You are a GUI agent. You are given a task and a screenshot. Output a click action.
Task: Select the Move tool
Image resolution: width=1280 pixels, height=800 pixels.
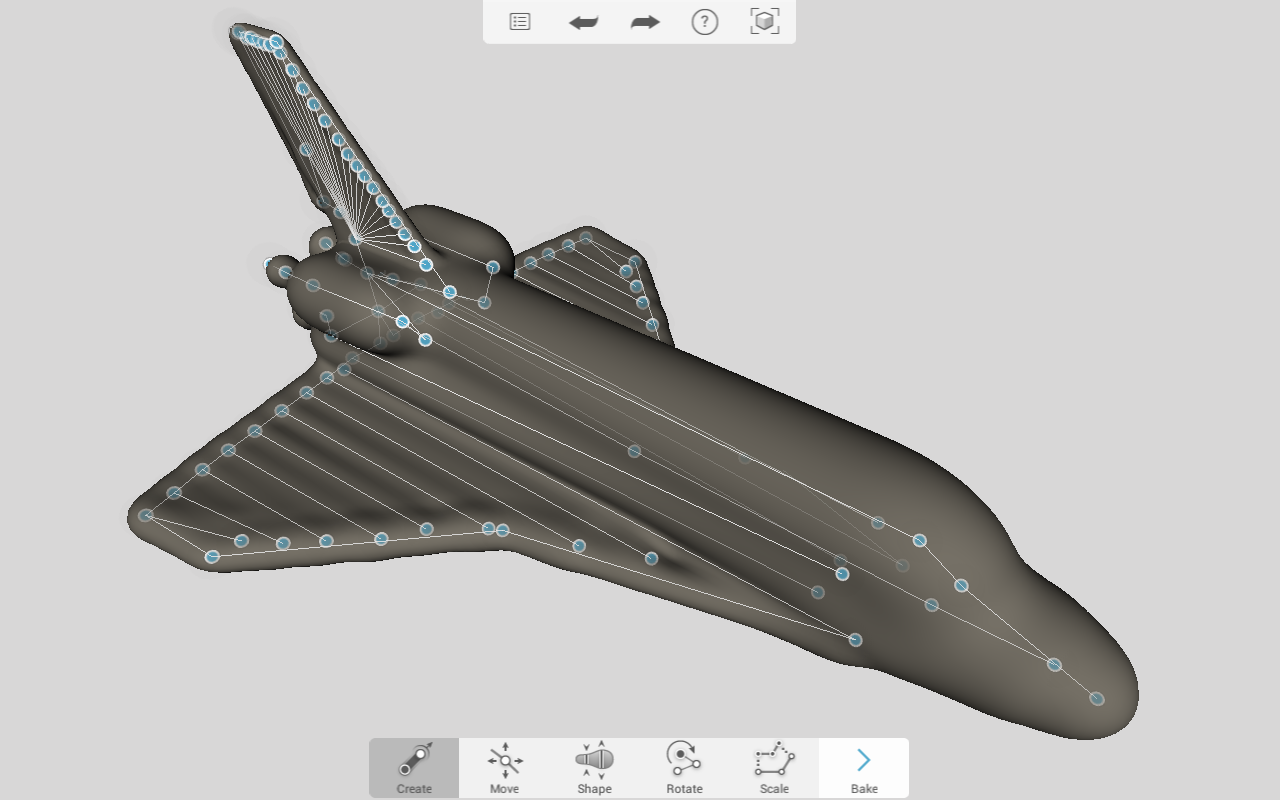(504, 768)
